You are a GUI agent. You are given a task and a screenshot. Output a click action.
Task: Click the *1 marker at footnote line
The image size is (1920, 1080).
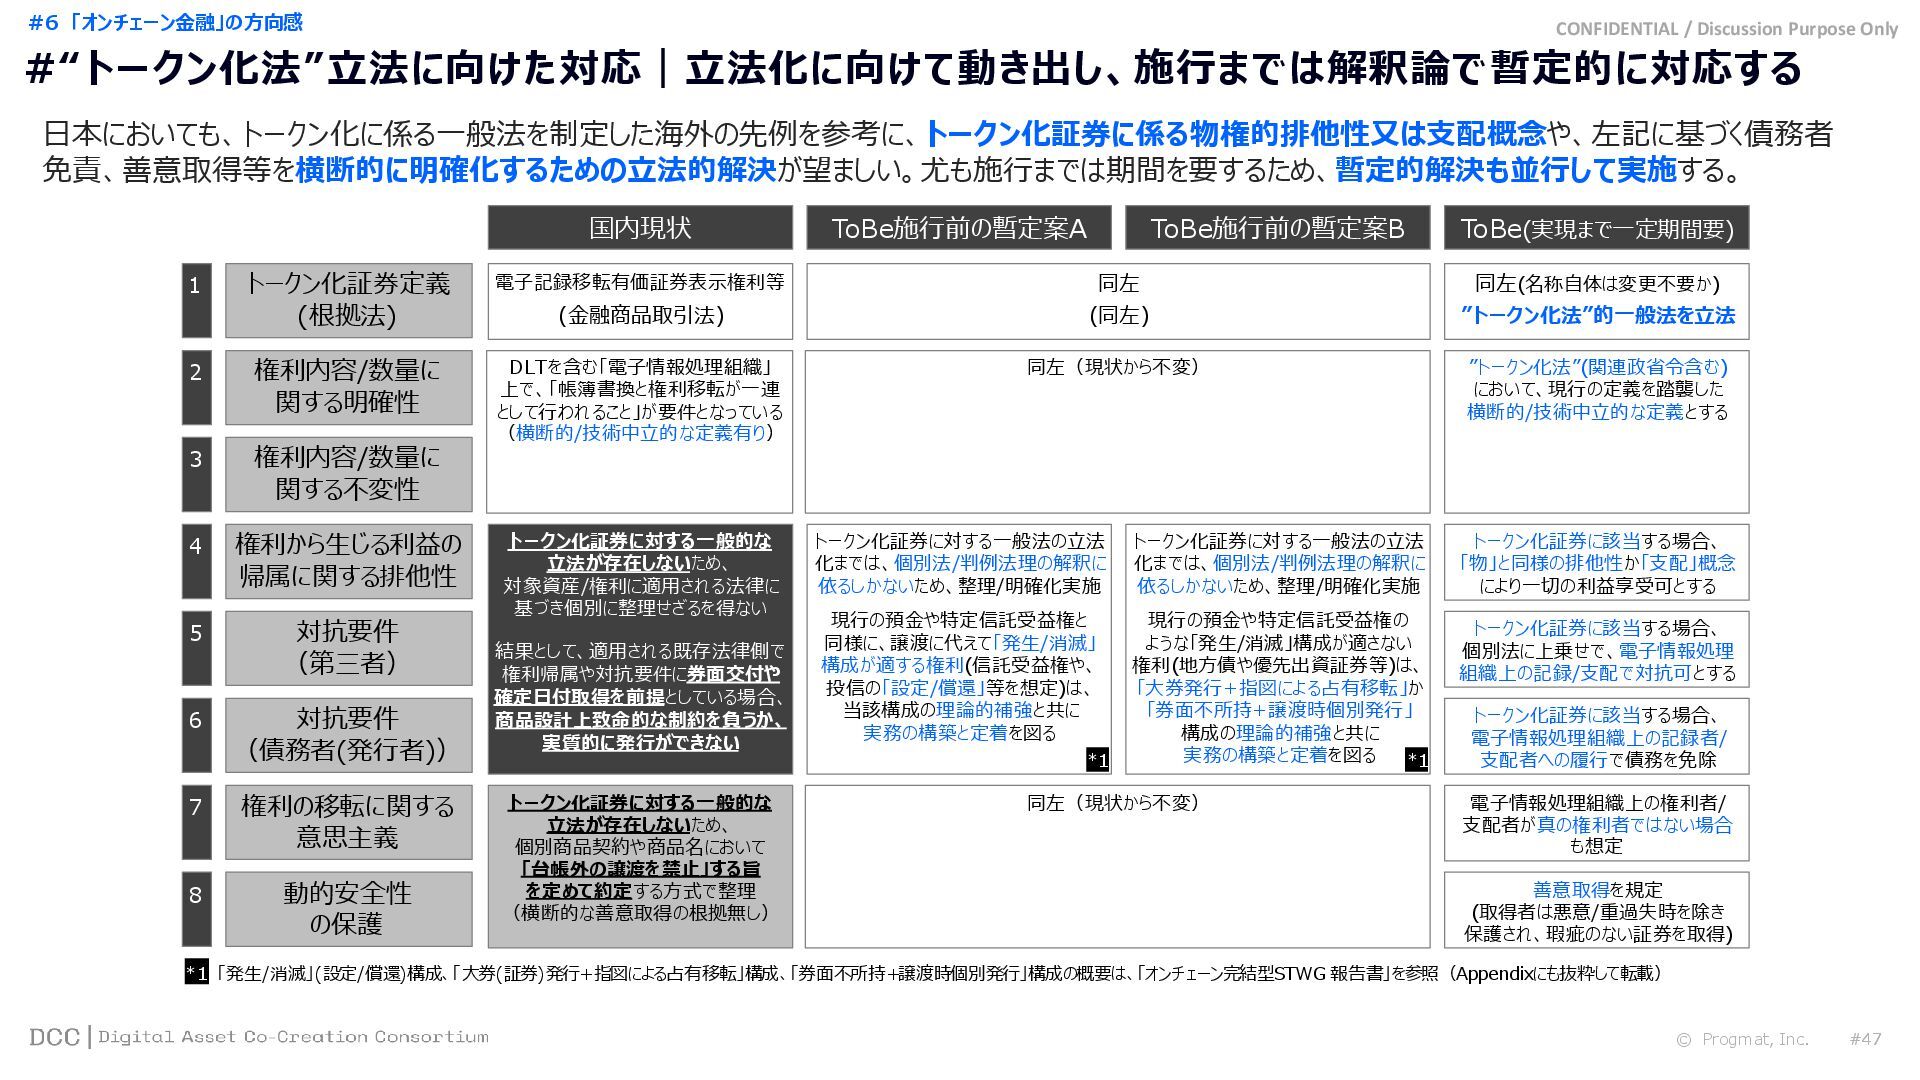[196, 973]
